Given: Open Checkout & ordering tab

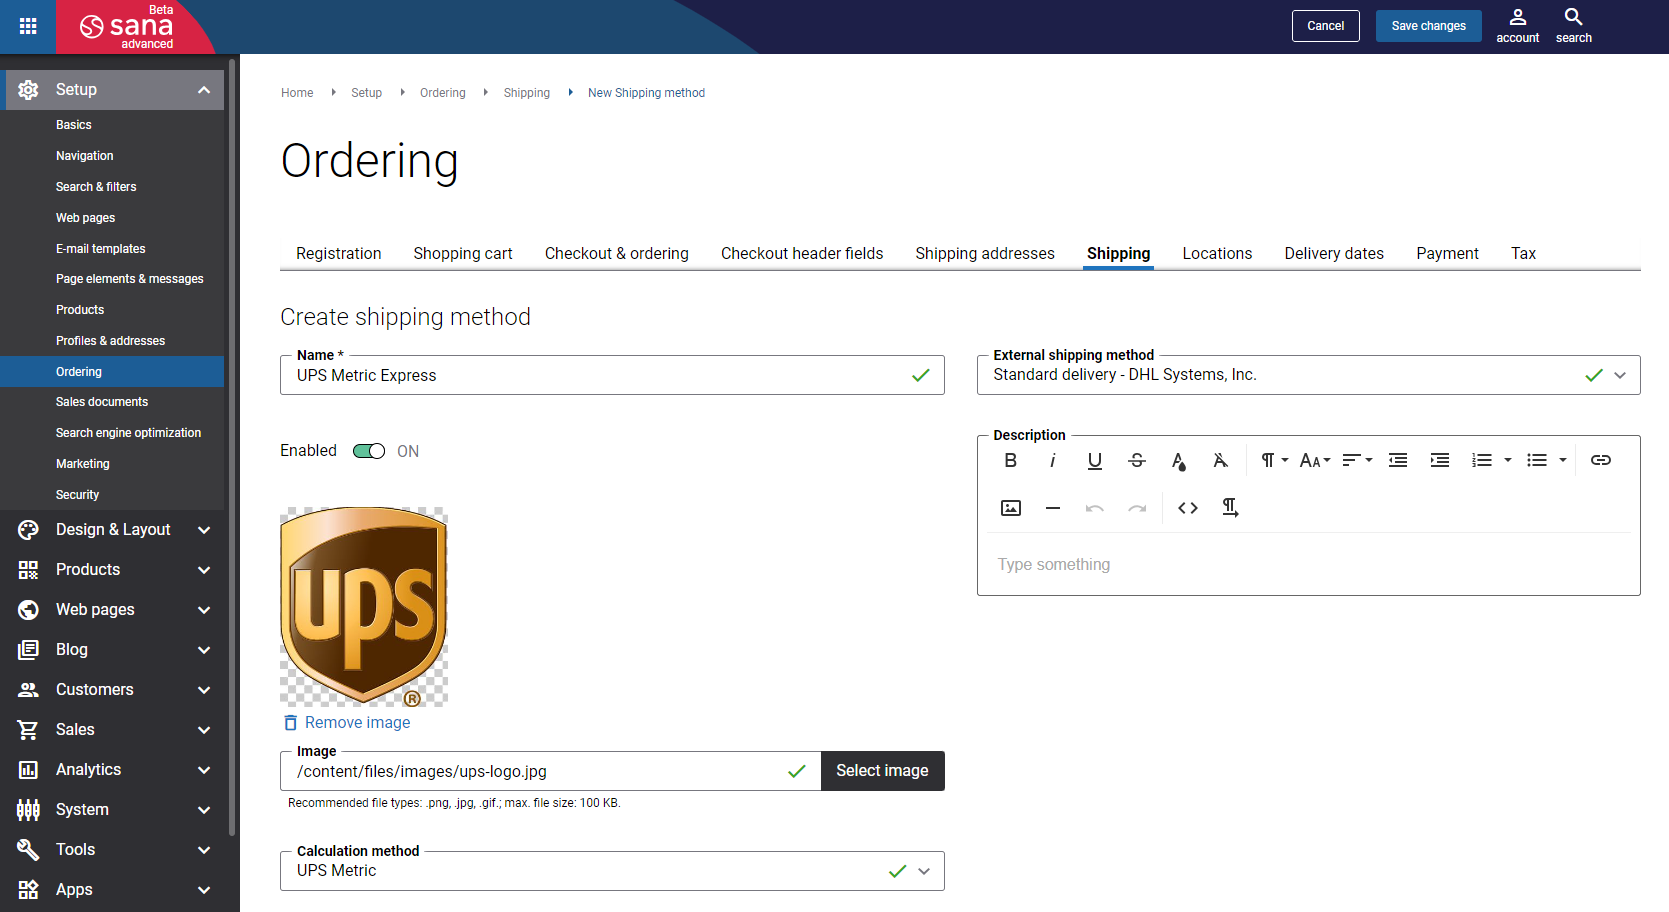Looking at the screenshot, I should click(617, 254).
